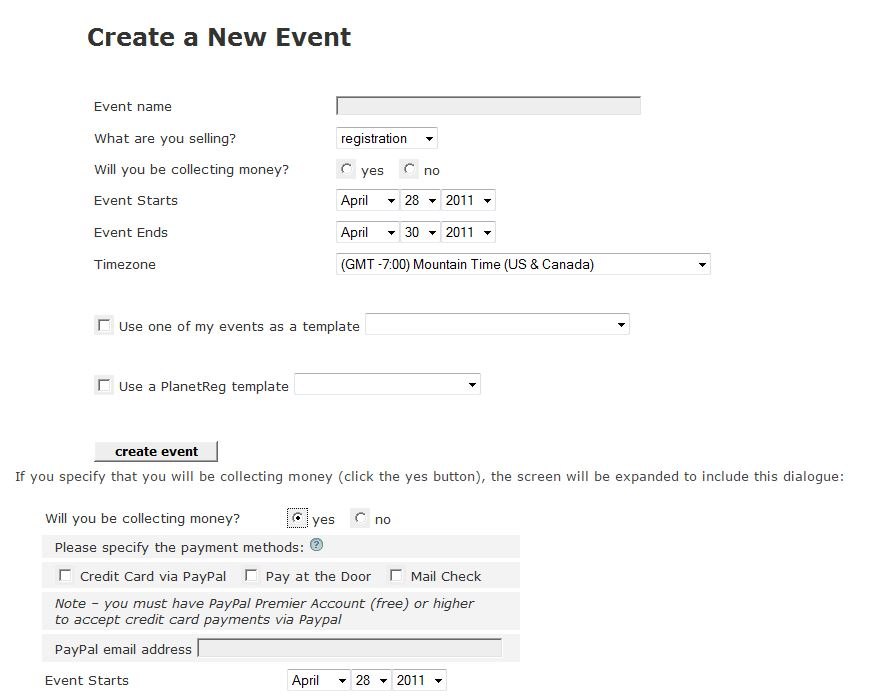Change the Event Ends day value
Image resolution: width=878 pixels, height=699 pixels.
click(418, 232)
